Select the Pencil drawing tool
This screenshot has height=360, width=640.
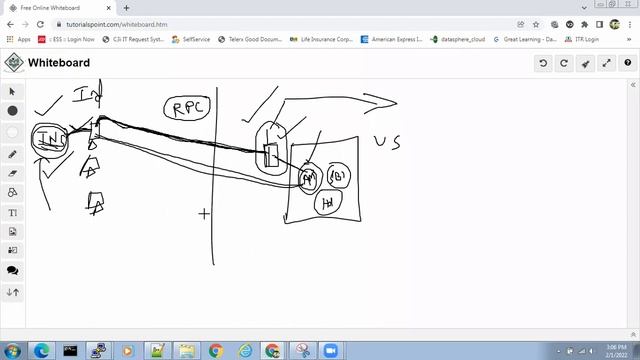tap(12, 154)
